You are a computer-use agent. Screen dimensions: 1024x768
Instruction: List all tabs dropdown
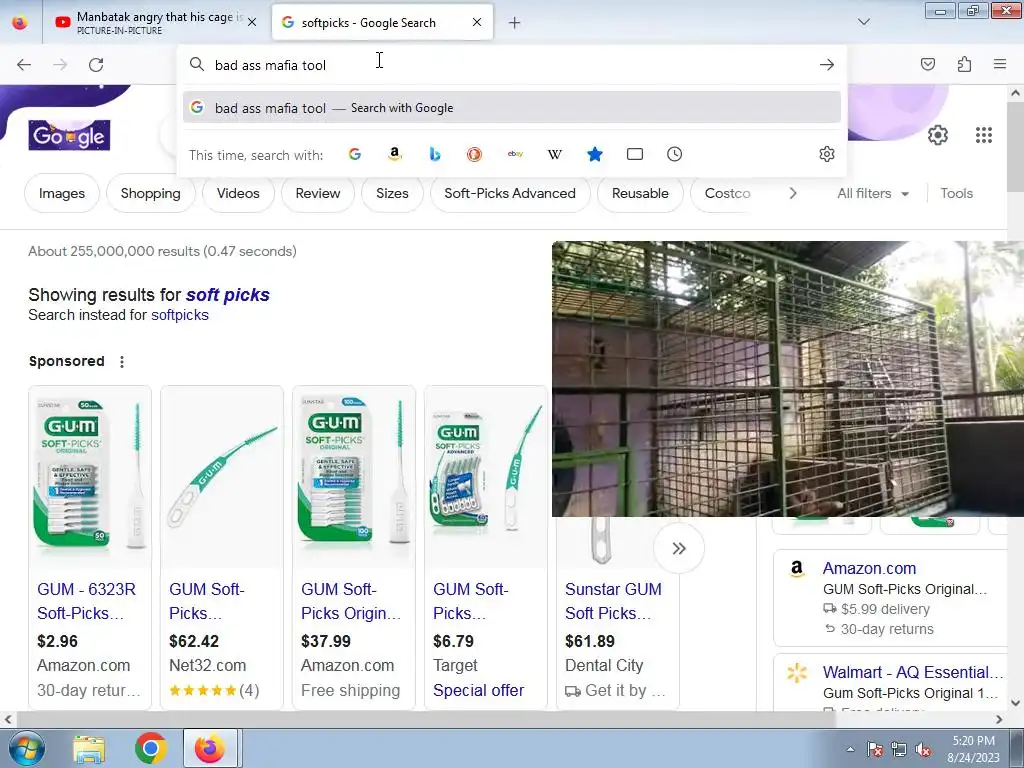[864, 22]
